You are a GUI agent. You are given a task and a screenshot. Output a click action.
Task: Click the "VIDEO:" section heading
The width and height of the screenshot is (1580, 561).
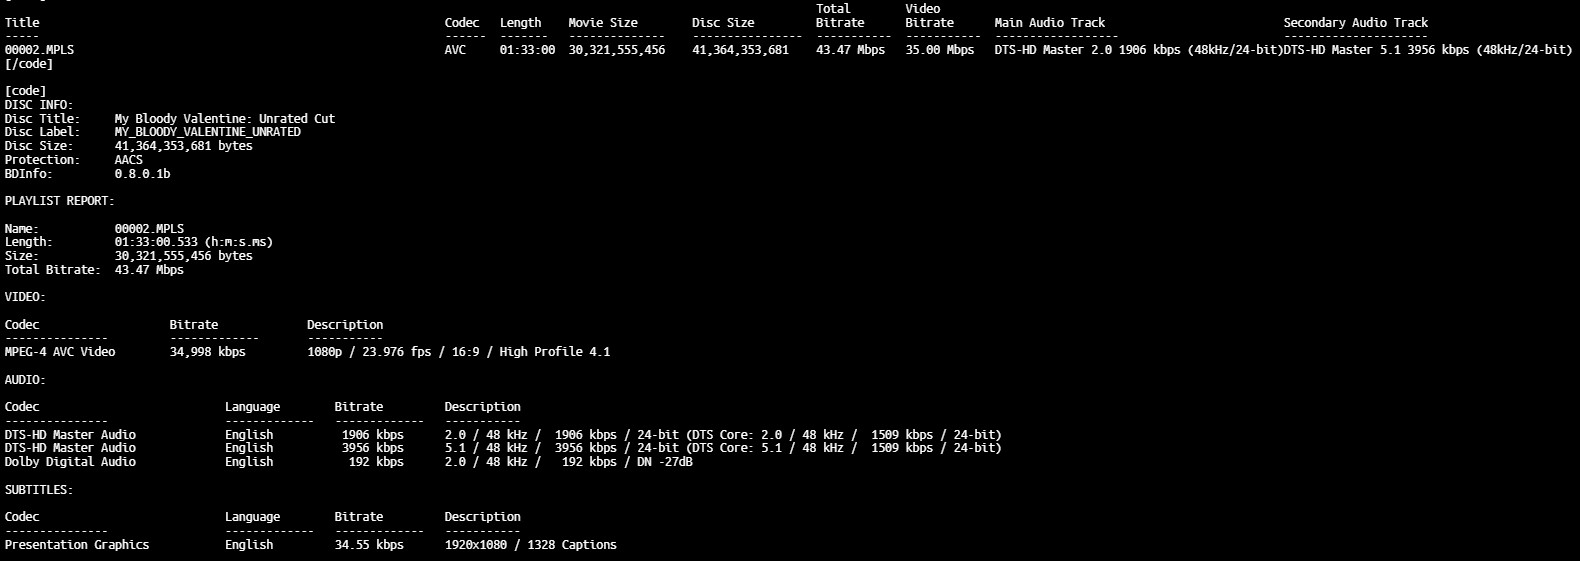click(25, 297)
